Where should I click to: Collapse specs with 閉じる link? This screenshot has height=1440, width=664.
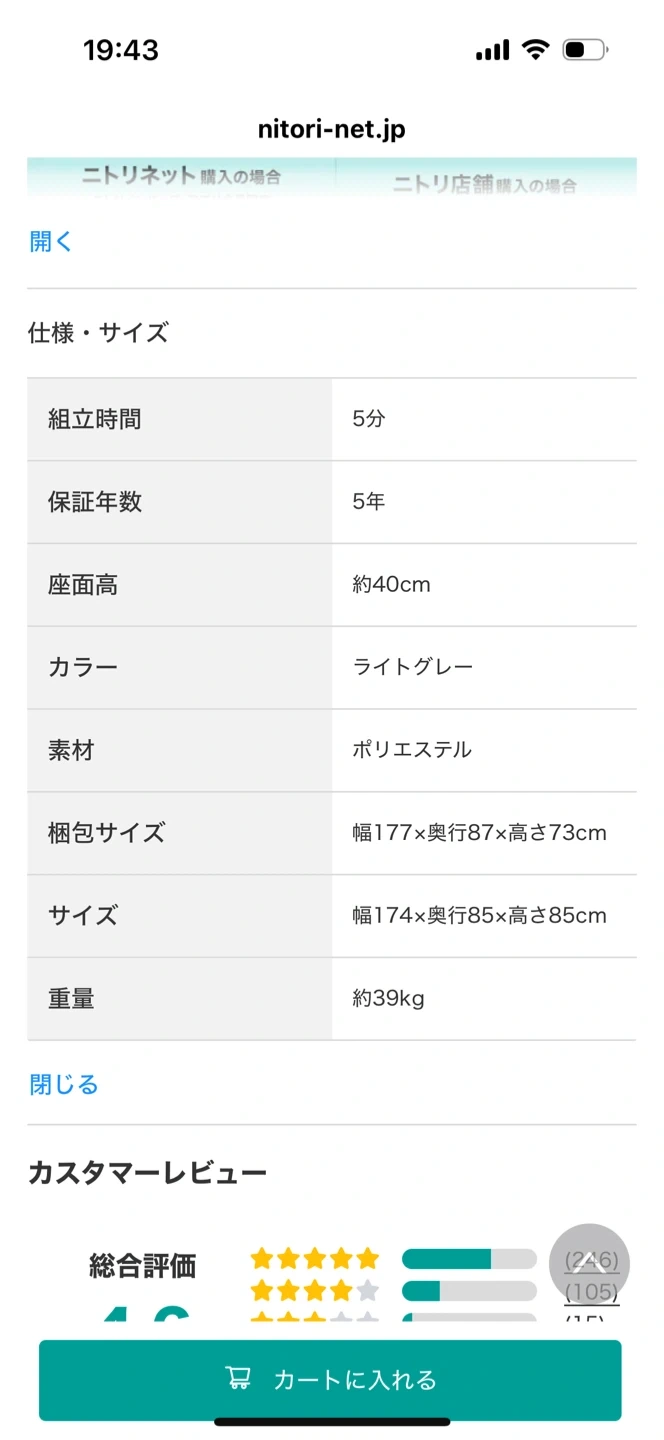point(64,1084)
